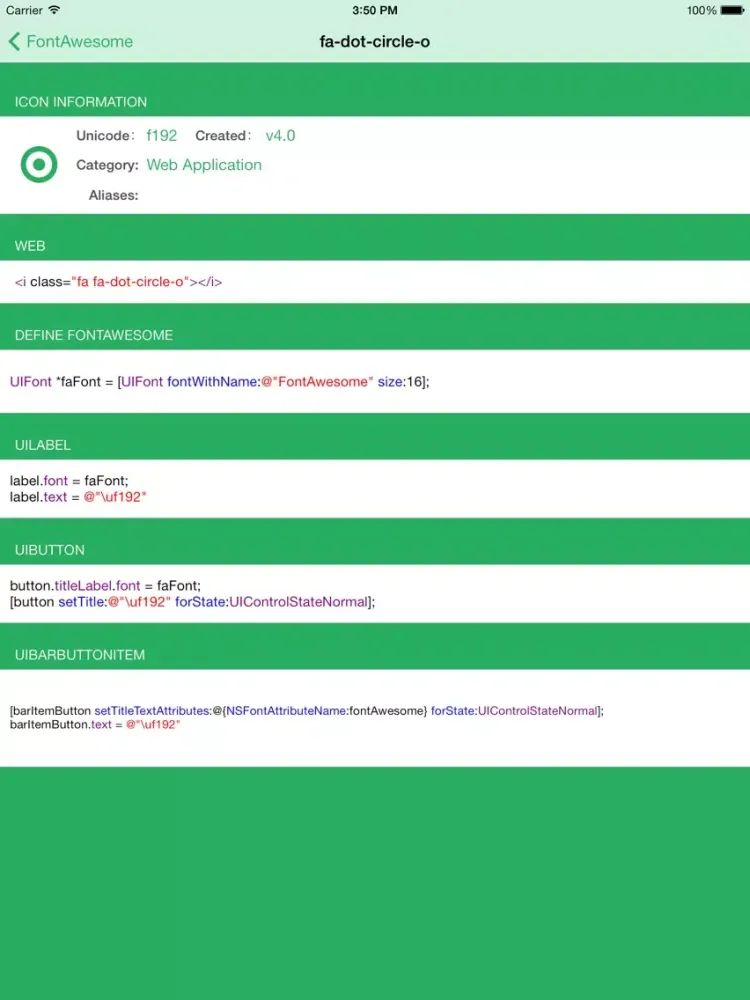Tap the fa-dot-circle-o page title
This screenshot has height=1000, width=750.
[x=375, y=41]
